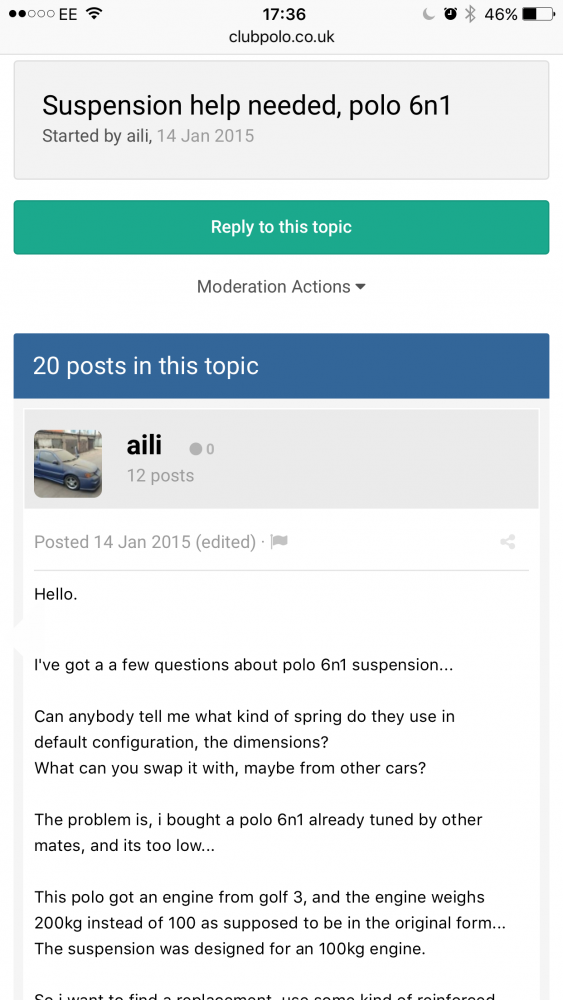This screenshot has height=1000, width=563.
Task: Click the Posted 14 Jan 2015 timestamp
Action: (112, 542)
